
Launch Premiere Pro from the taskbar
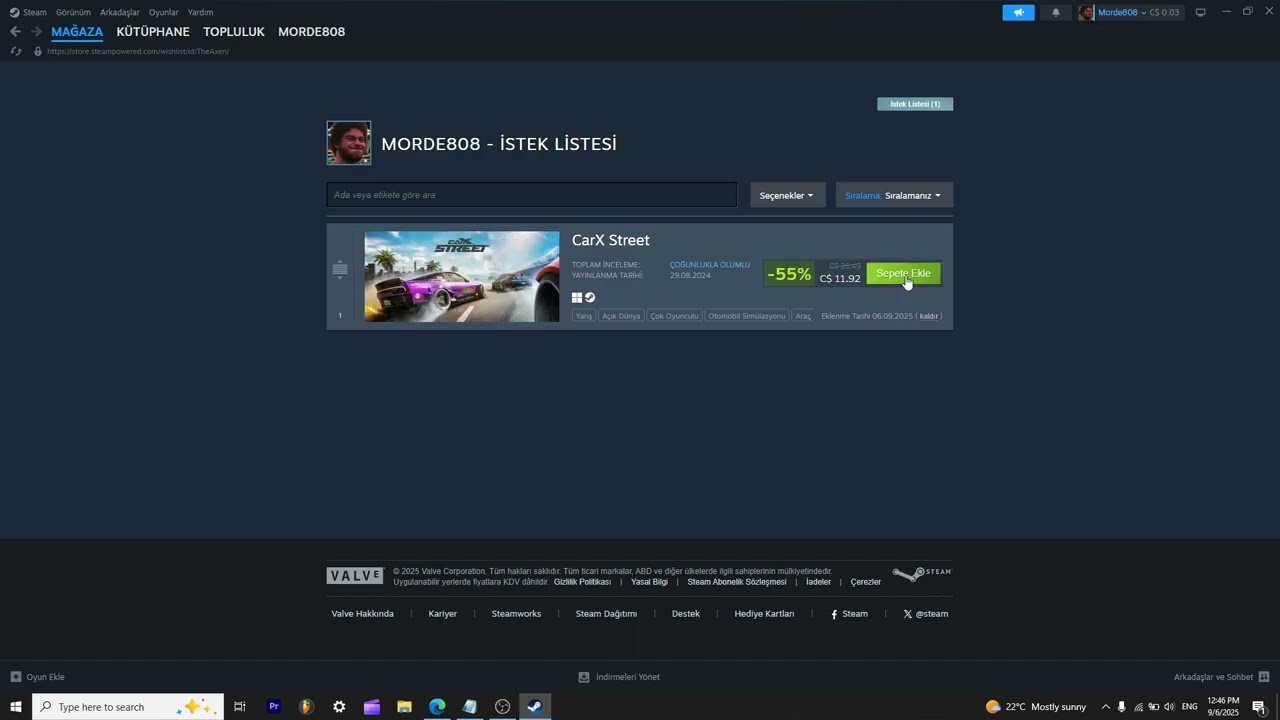click(x=274, y=707)
